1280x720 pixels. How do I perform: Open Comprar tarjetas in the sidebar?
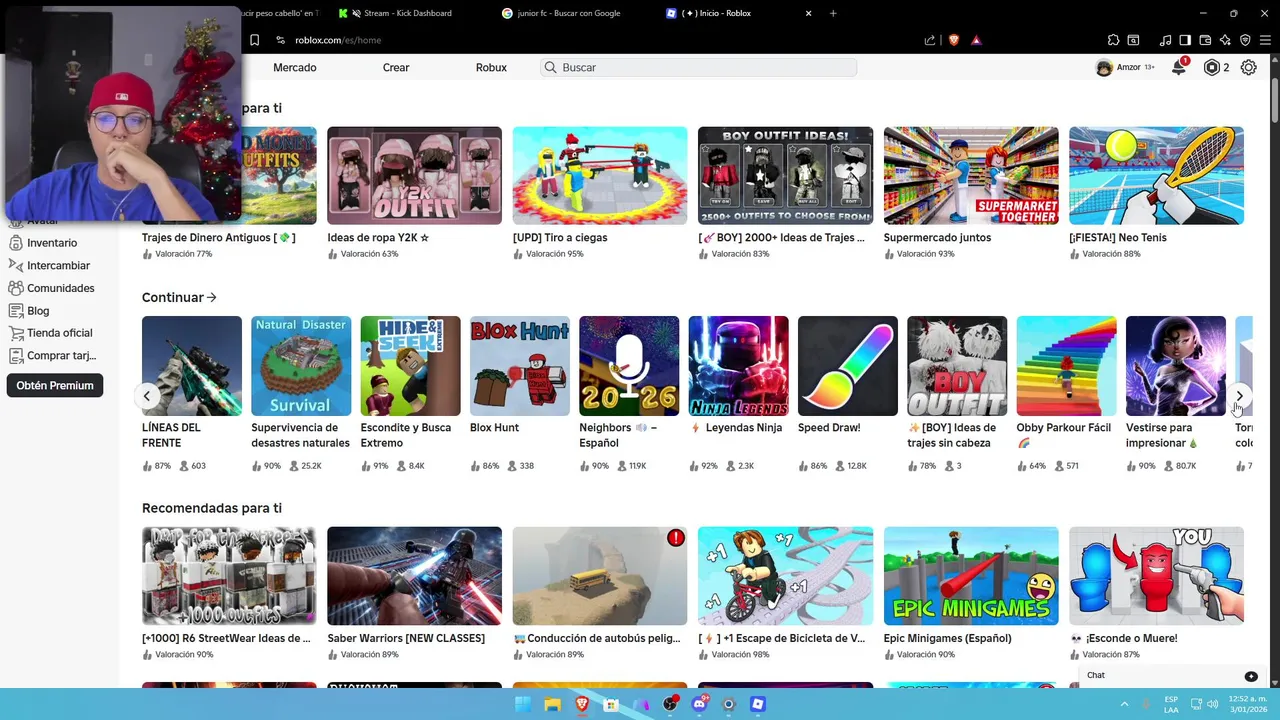52,356
